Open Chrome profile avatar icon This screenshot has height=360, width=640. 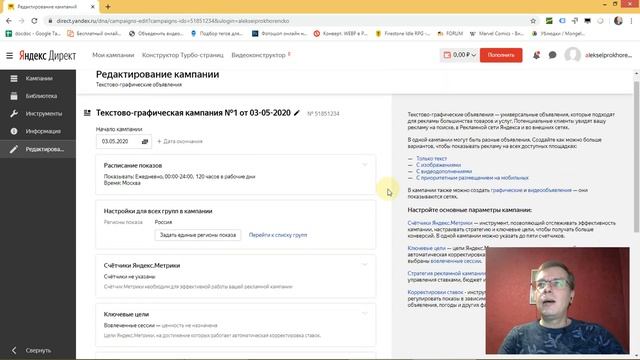618,21
